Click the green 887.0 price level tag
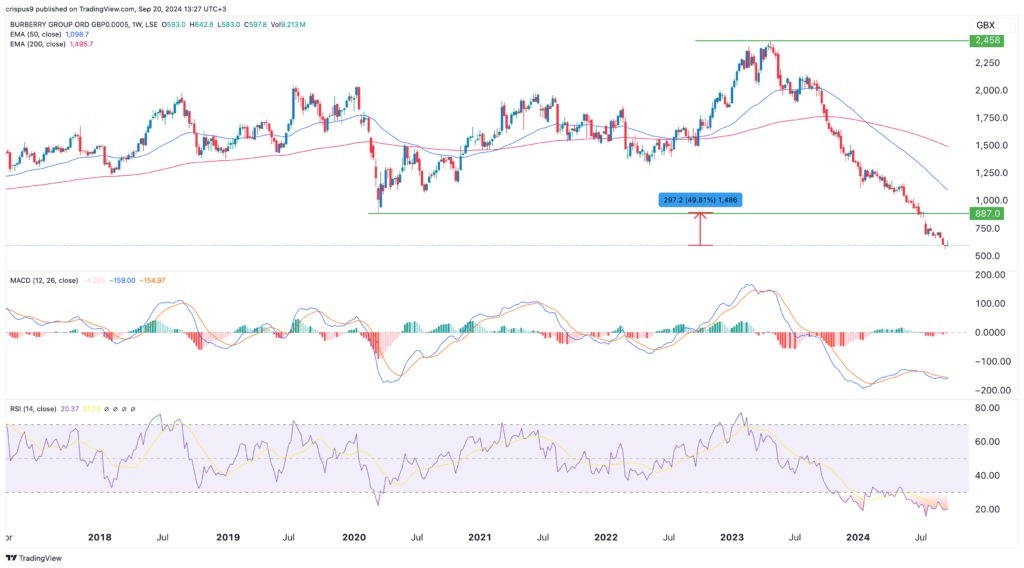Screen dimensions: 1024x568 coord(987,214)
